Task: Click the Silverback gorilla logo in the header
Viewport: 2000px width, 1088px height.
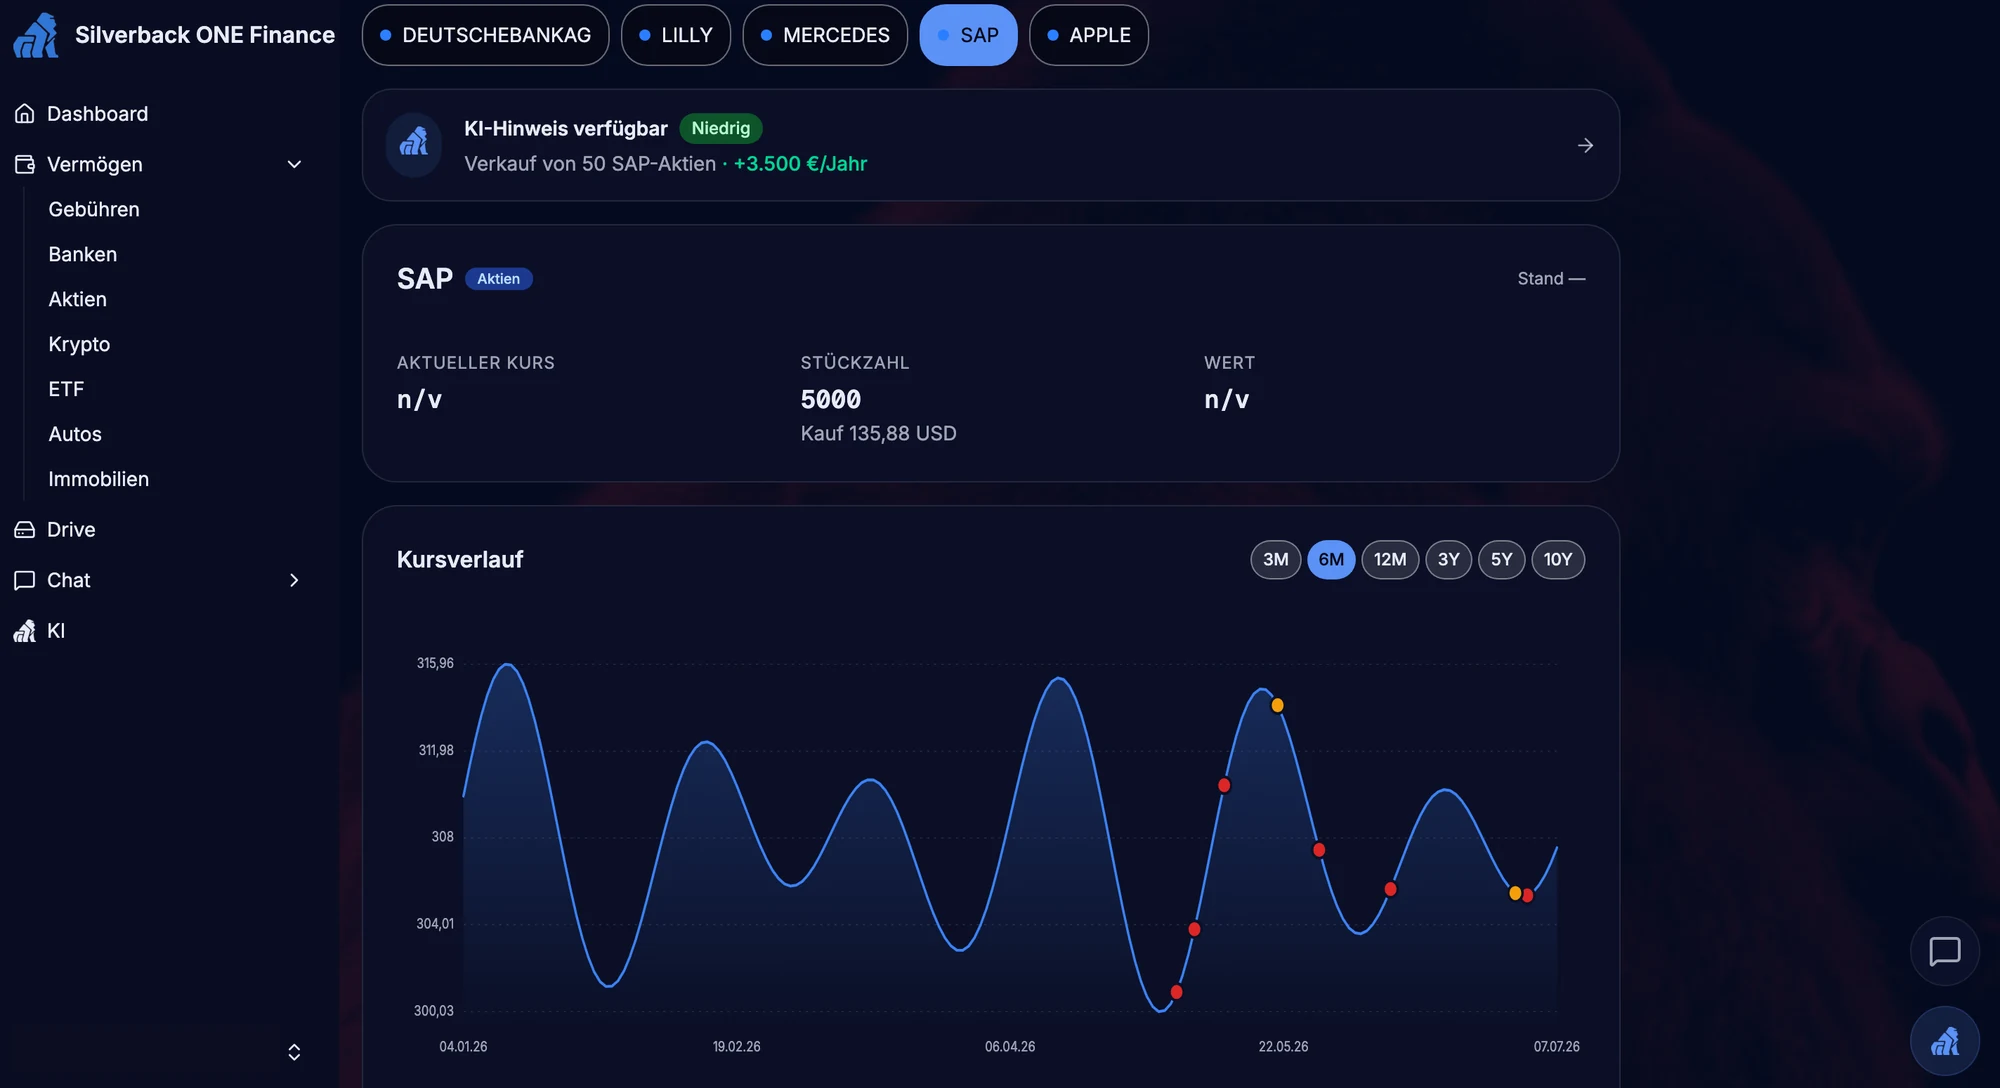Action: [x=36, y=35]
